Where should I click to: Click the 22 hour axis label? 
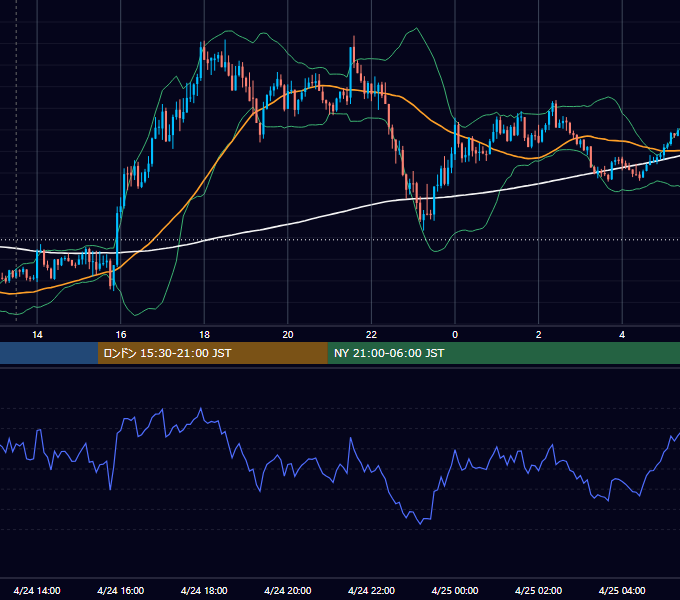tap(371, 335)
